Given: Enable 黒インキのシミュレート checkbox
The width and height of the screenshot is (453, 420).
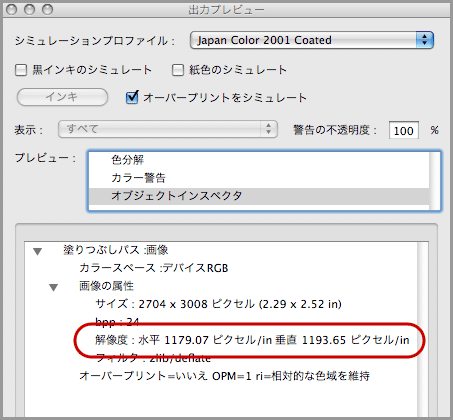Looking at the screenshot, I should [x=21, y=70].
